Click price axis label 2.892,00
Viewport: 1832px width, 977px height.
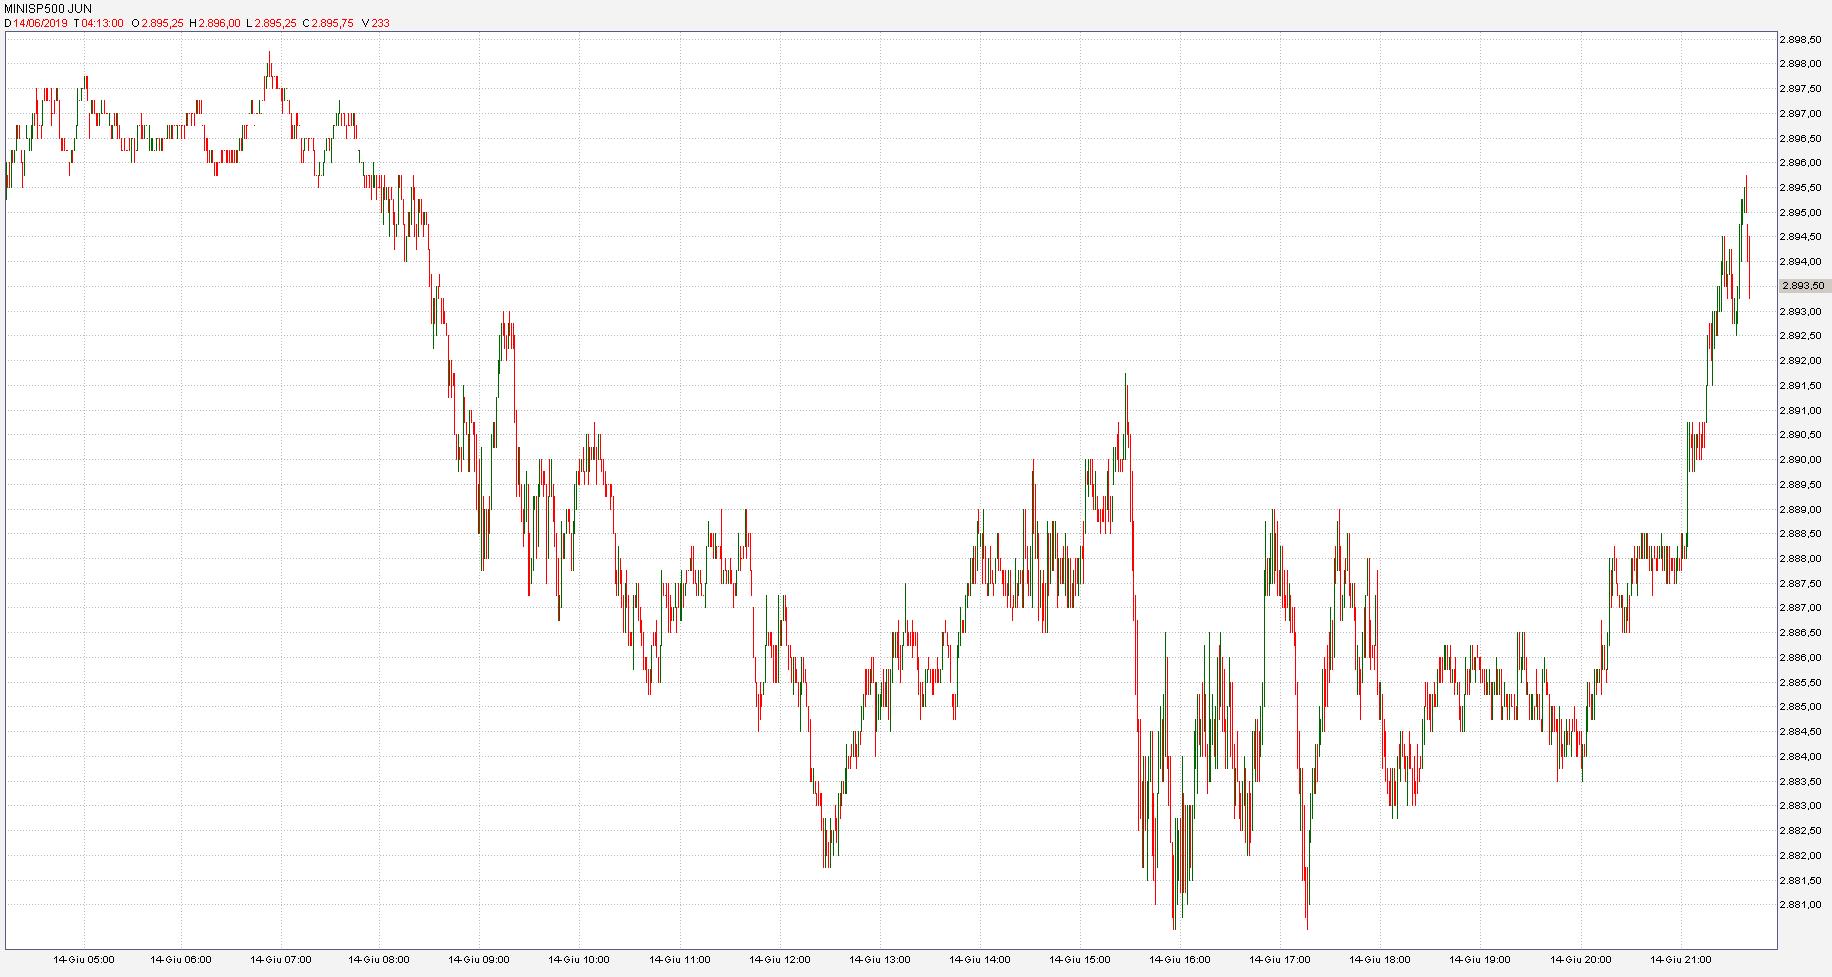(1801, 361)
